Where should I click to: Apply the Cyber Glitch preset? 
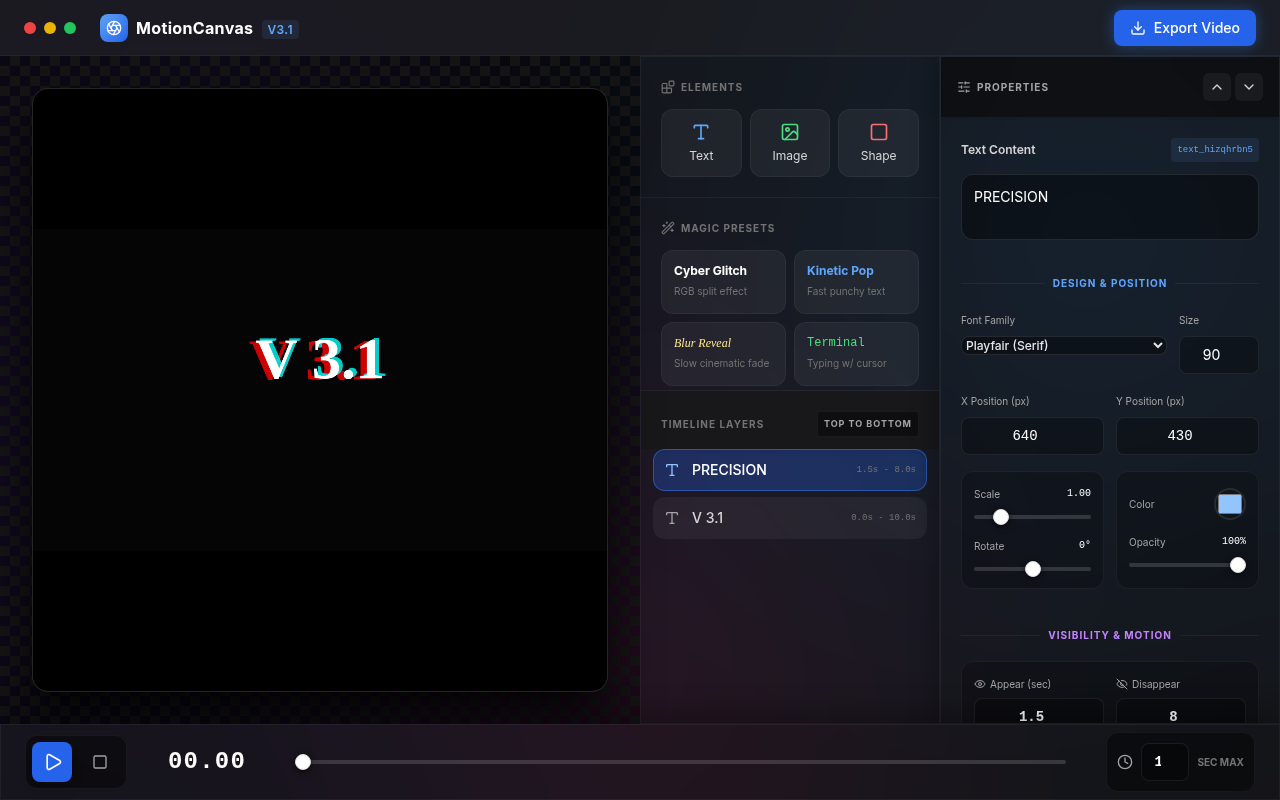723,281
